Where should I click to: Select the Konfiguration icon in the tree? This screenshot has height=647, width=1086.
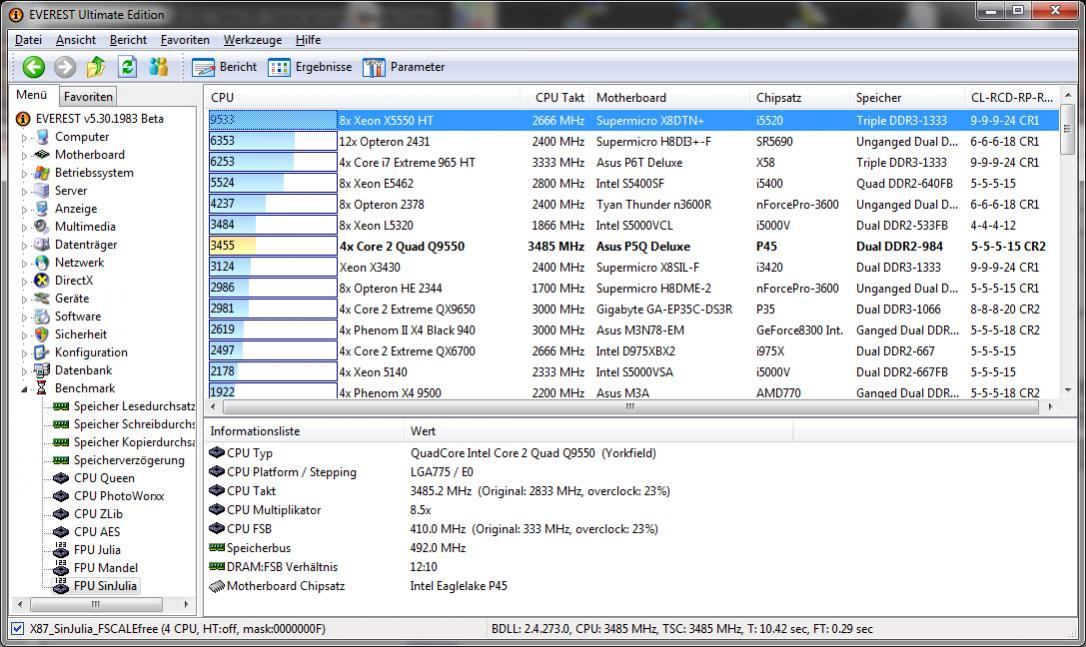[x=42, y=353]
